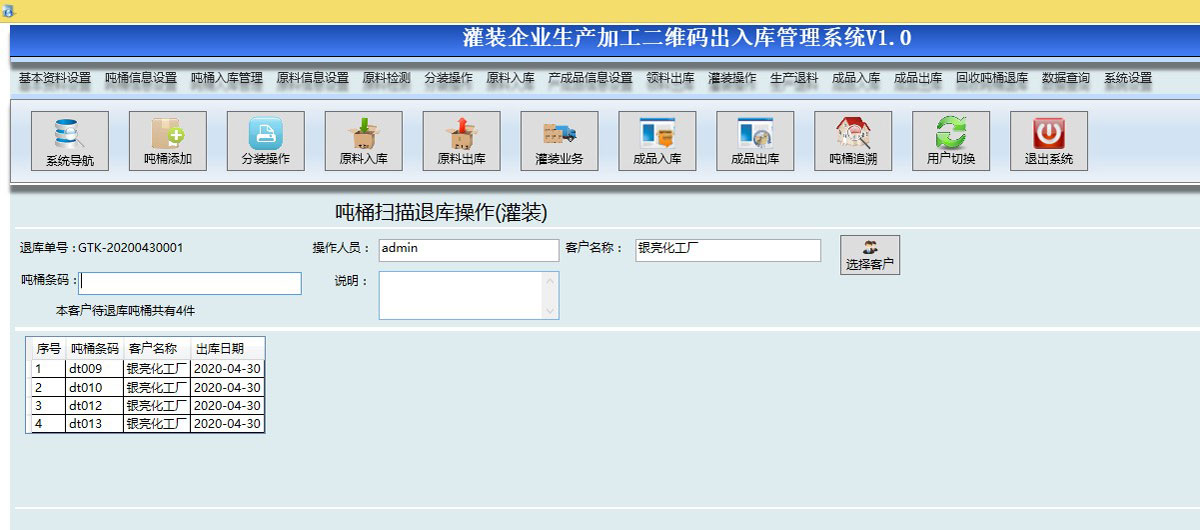Open 产成品信息设置 menu
Screen dimensions: 1200x530
tap(590, 78)
